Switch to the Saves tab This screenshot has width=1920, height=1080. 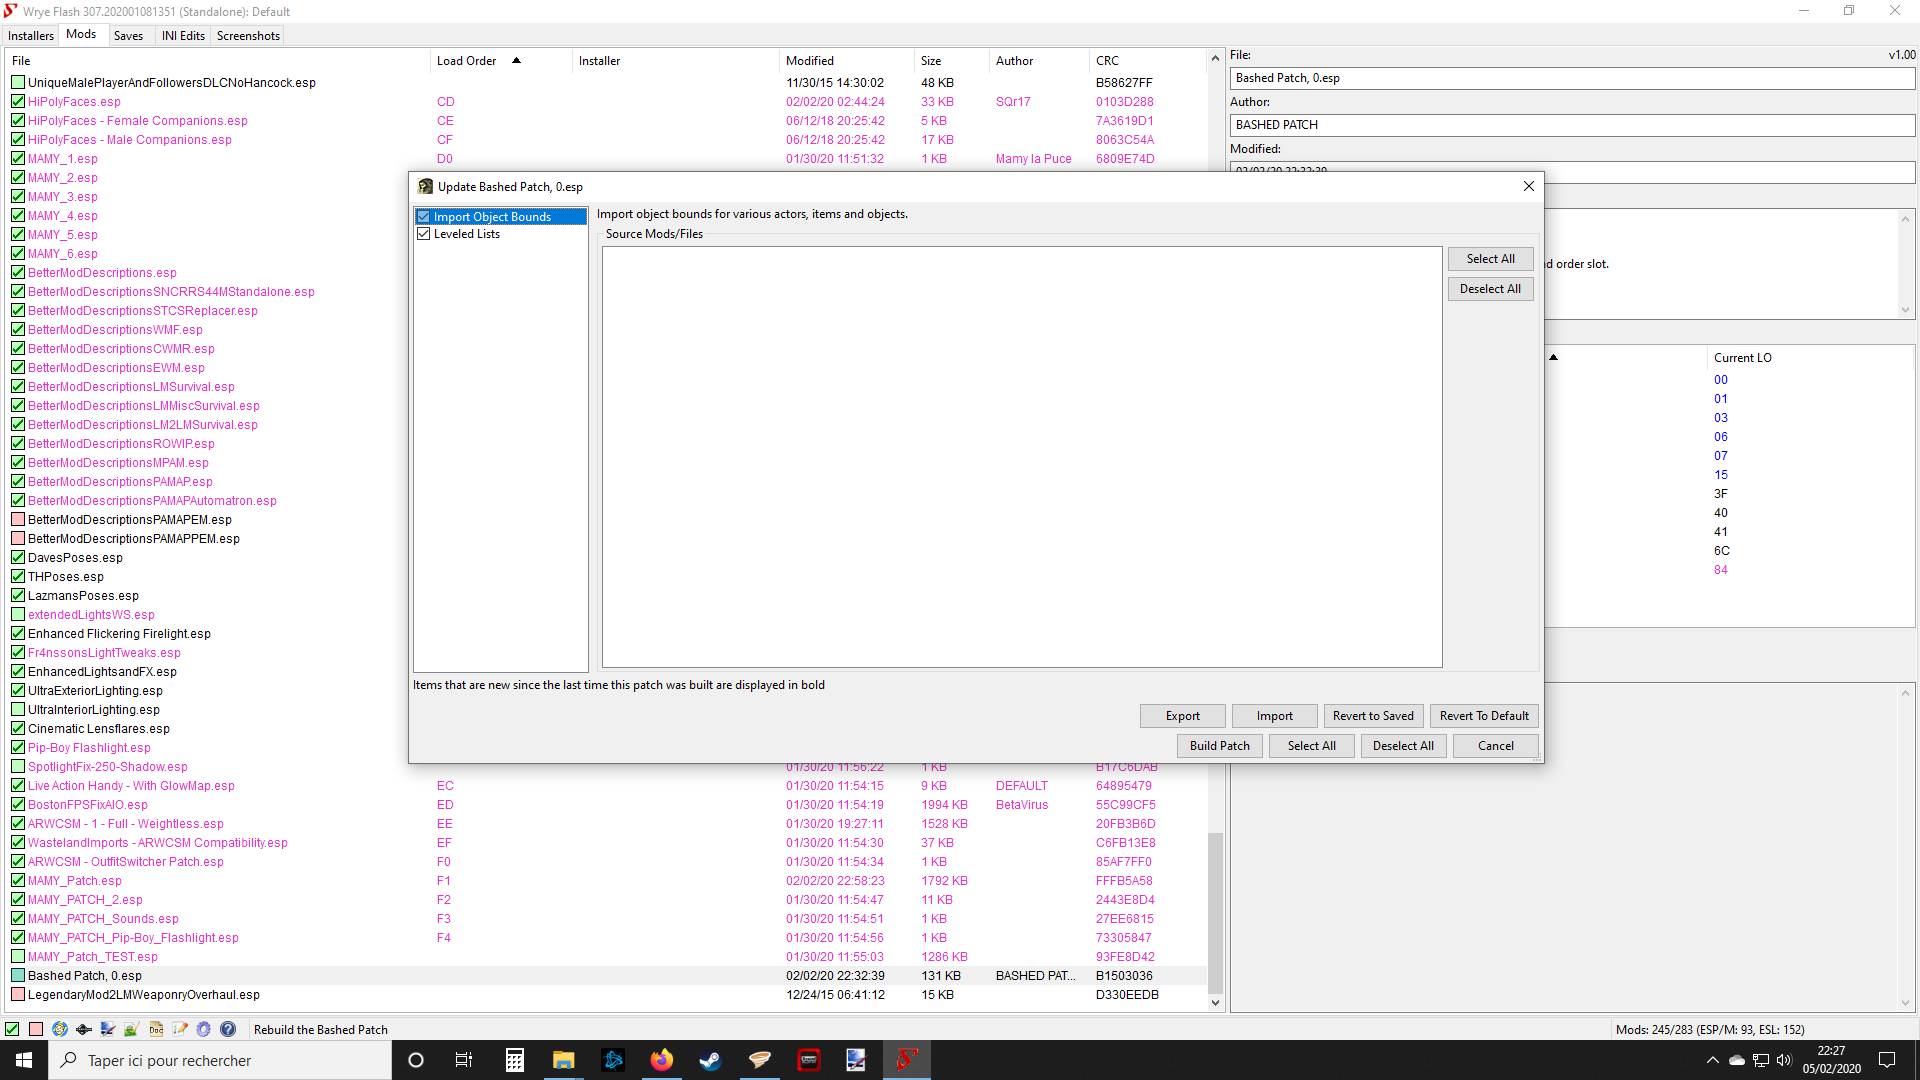pyautogui.click(x=128, y=36)
